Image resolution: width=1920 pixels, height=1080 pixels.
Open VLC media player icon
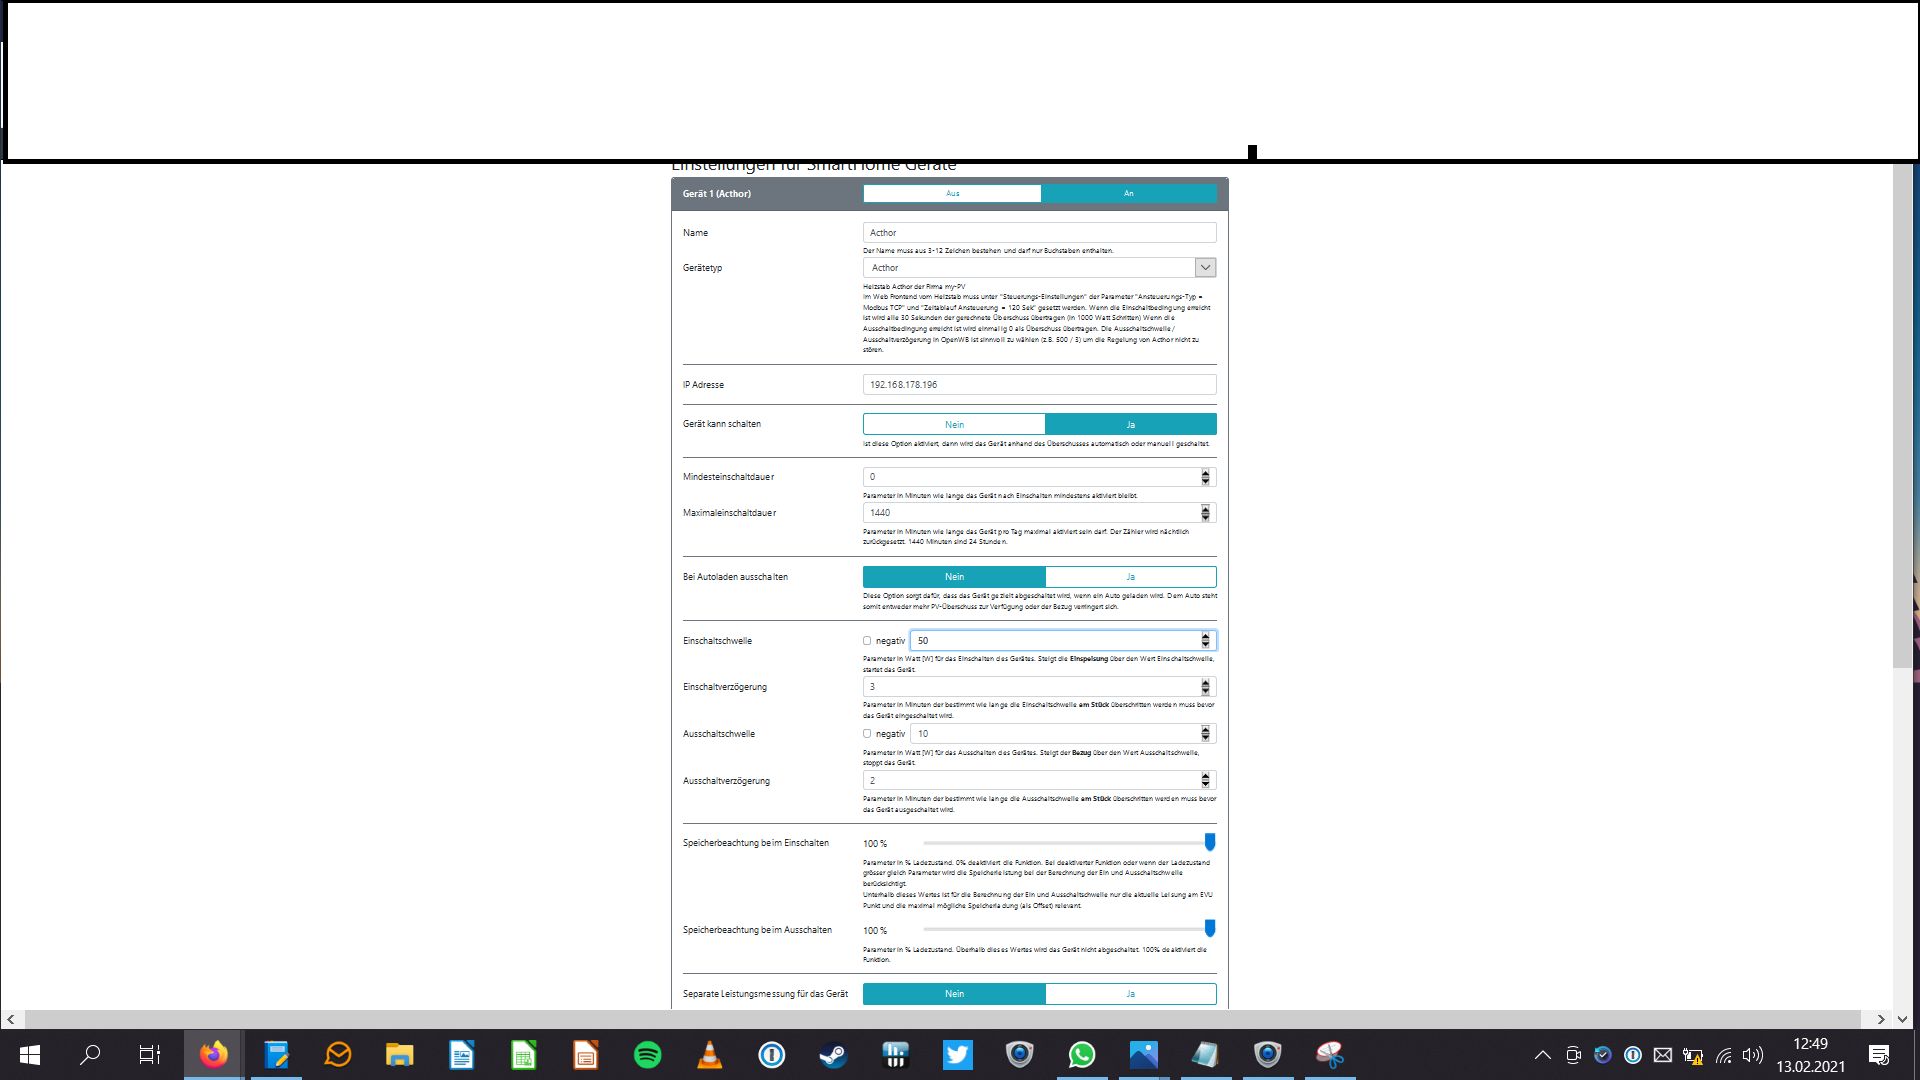(x=709, y=1055)
